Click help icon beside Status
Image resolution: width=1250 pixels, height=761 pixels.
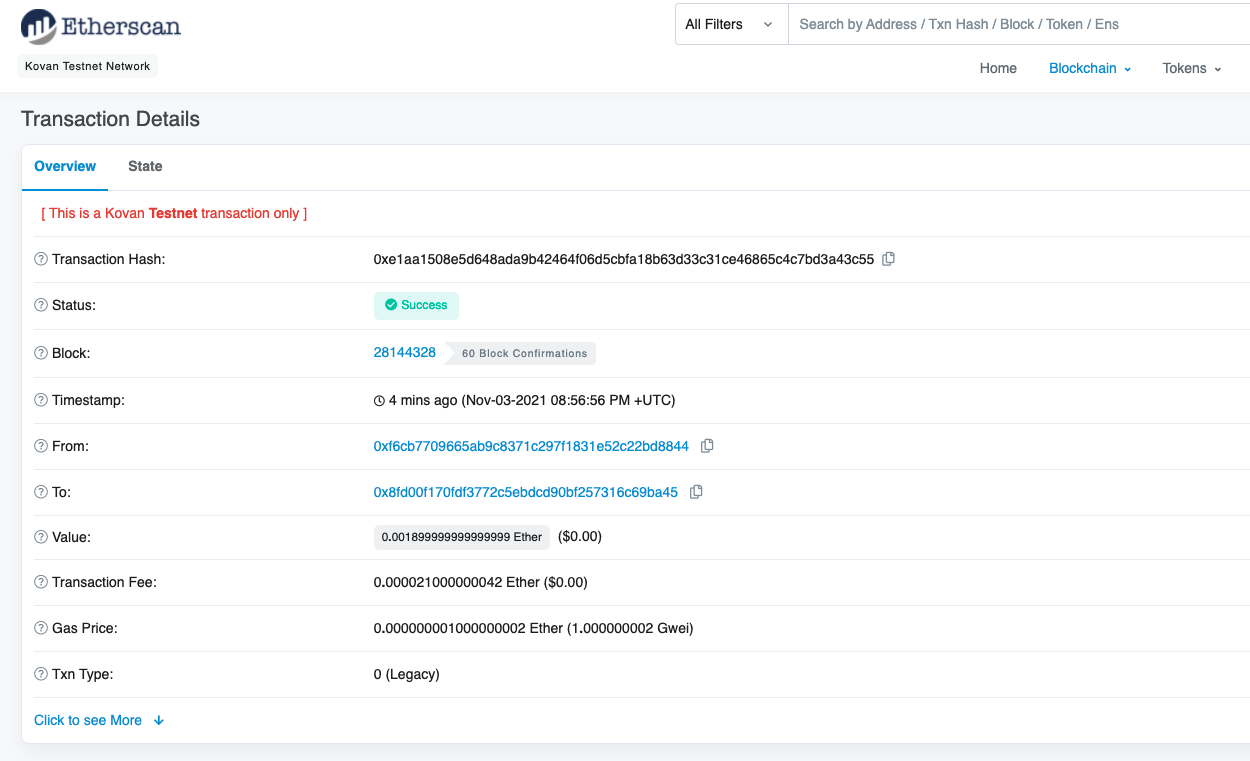(41, 305)
